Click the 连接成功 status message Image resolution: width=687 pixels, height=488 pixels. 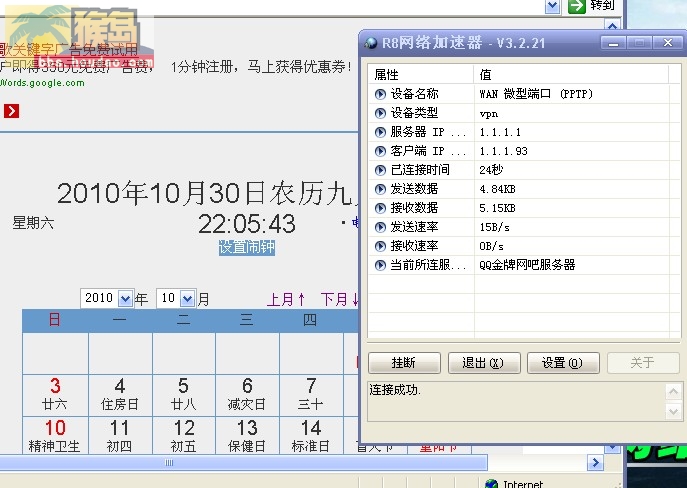pyautogui.click(x=395, y=390)
